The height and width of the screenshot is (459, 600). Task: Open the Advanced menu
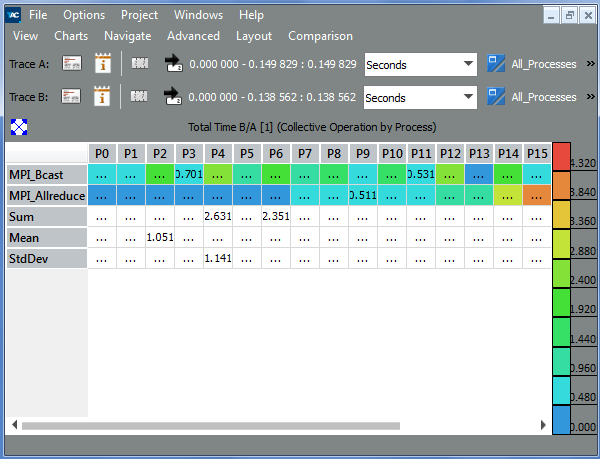[193, 36]
